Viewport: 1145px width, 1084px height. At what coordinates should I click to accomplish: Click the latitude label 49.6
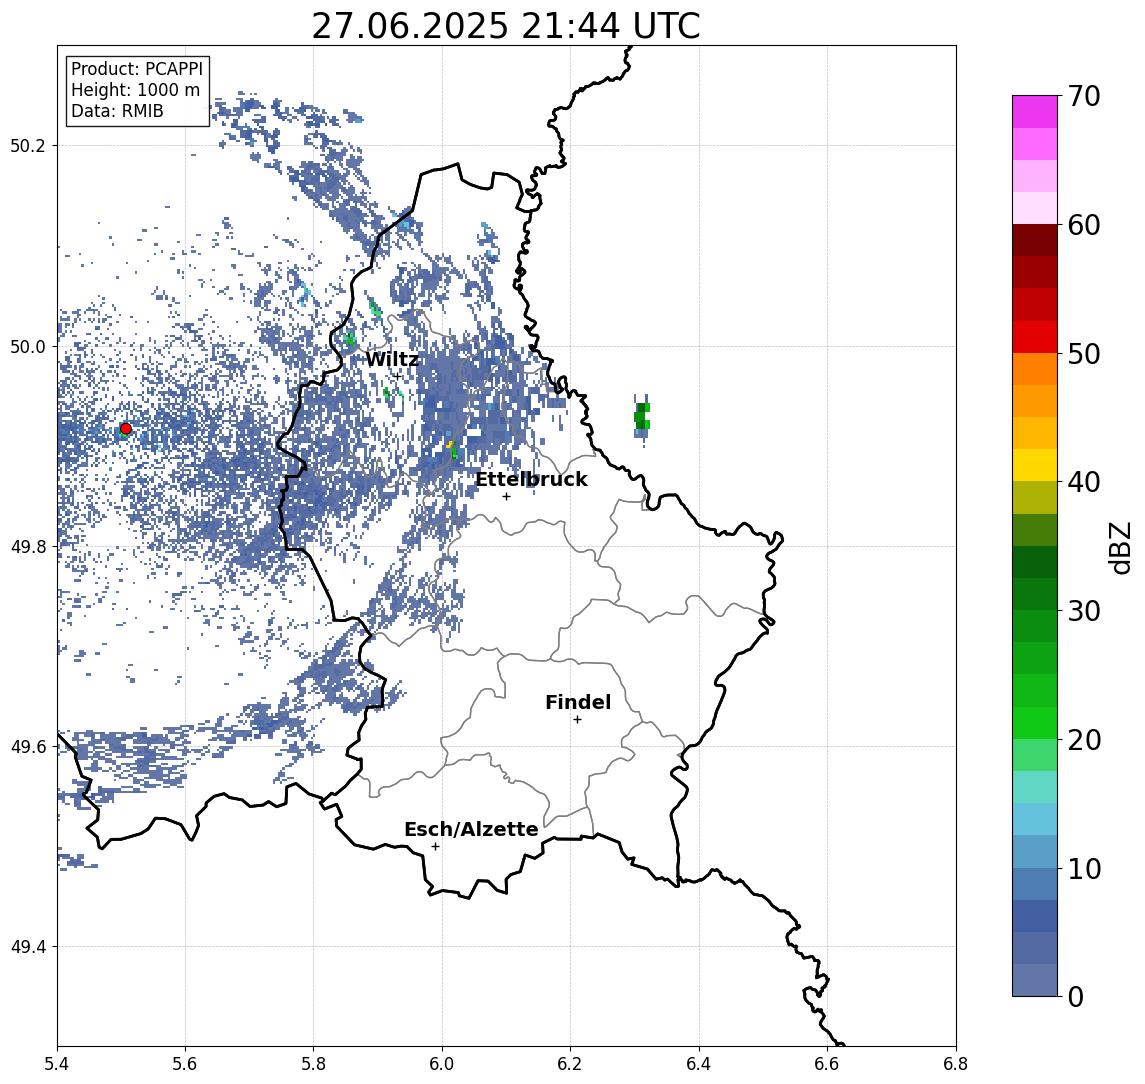coord(28,747)
